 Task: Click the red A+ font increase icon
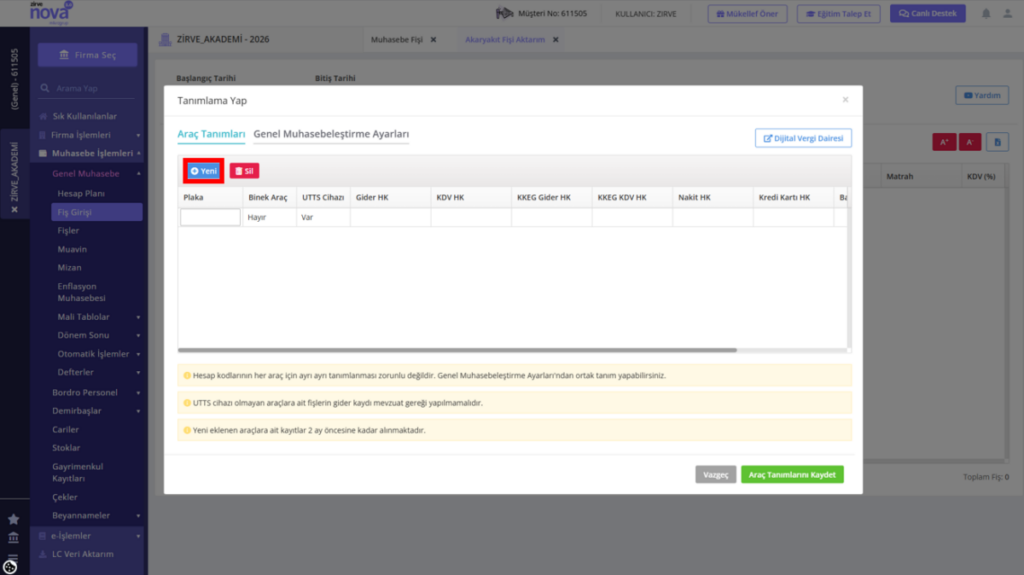(944, 142)
